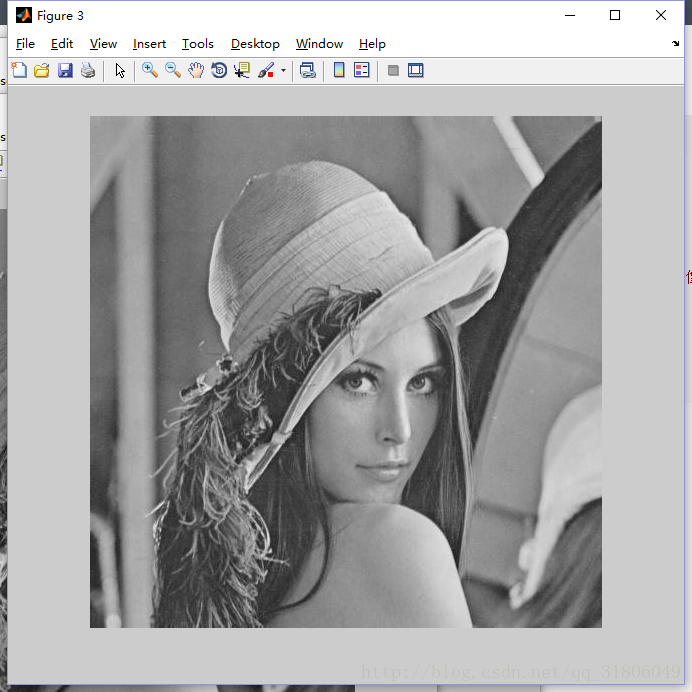The height and width of the screenshot is (692, 692).
Task: Close the Figure 3 window
Action: (x=661, y=15)
